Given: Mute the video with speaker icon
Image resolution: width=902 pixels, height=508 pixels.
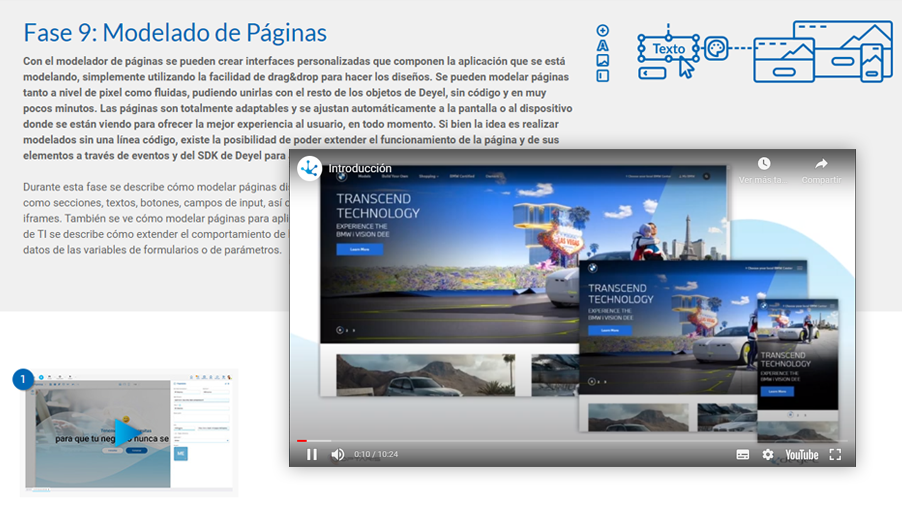Looking at the screenshot, I should (338, 454).
